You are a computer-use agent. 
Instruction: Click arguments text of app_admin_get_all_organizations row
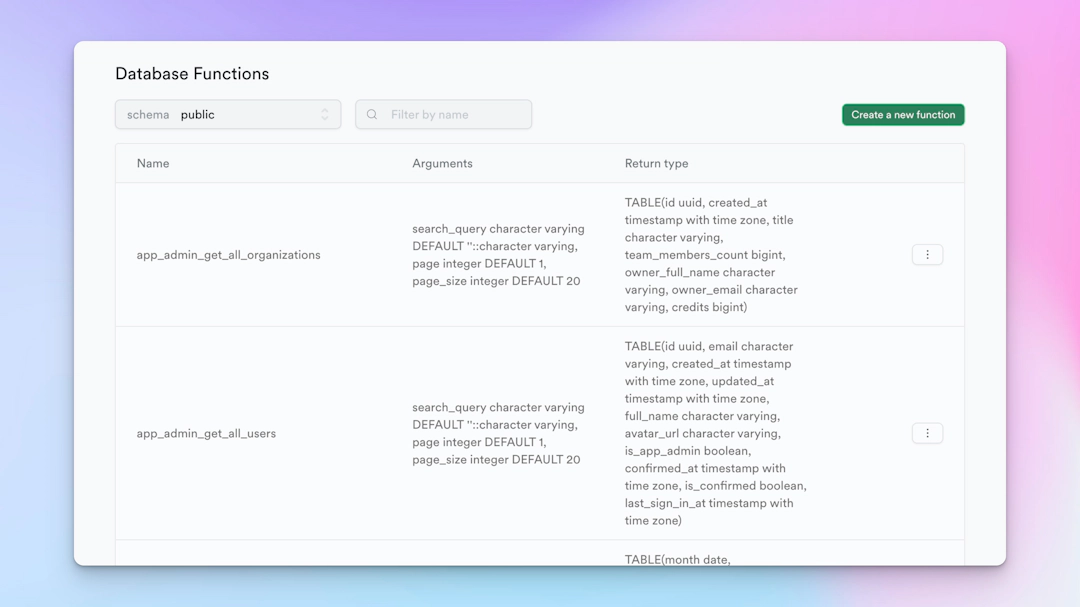(x=498, y=255)
